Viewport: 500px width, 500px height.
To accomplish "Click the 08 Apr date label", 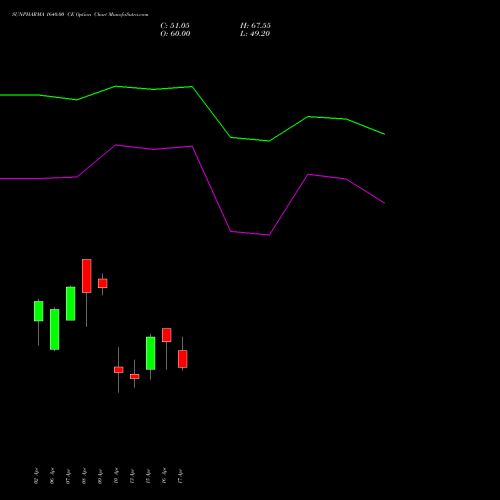I will tap(84, 476).
